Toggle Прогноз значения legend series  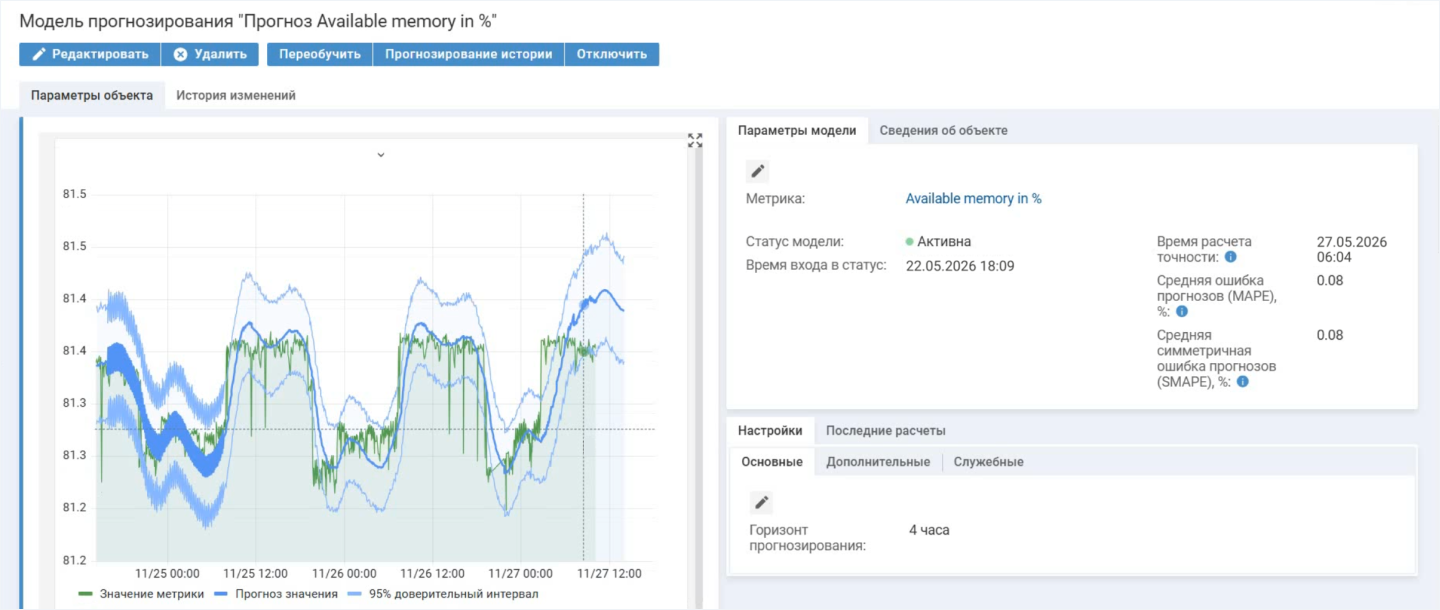pos(275,594)
